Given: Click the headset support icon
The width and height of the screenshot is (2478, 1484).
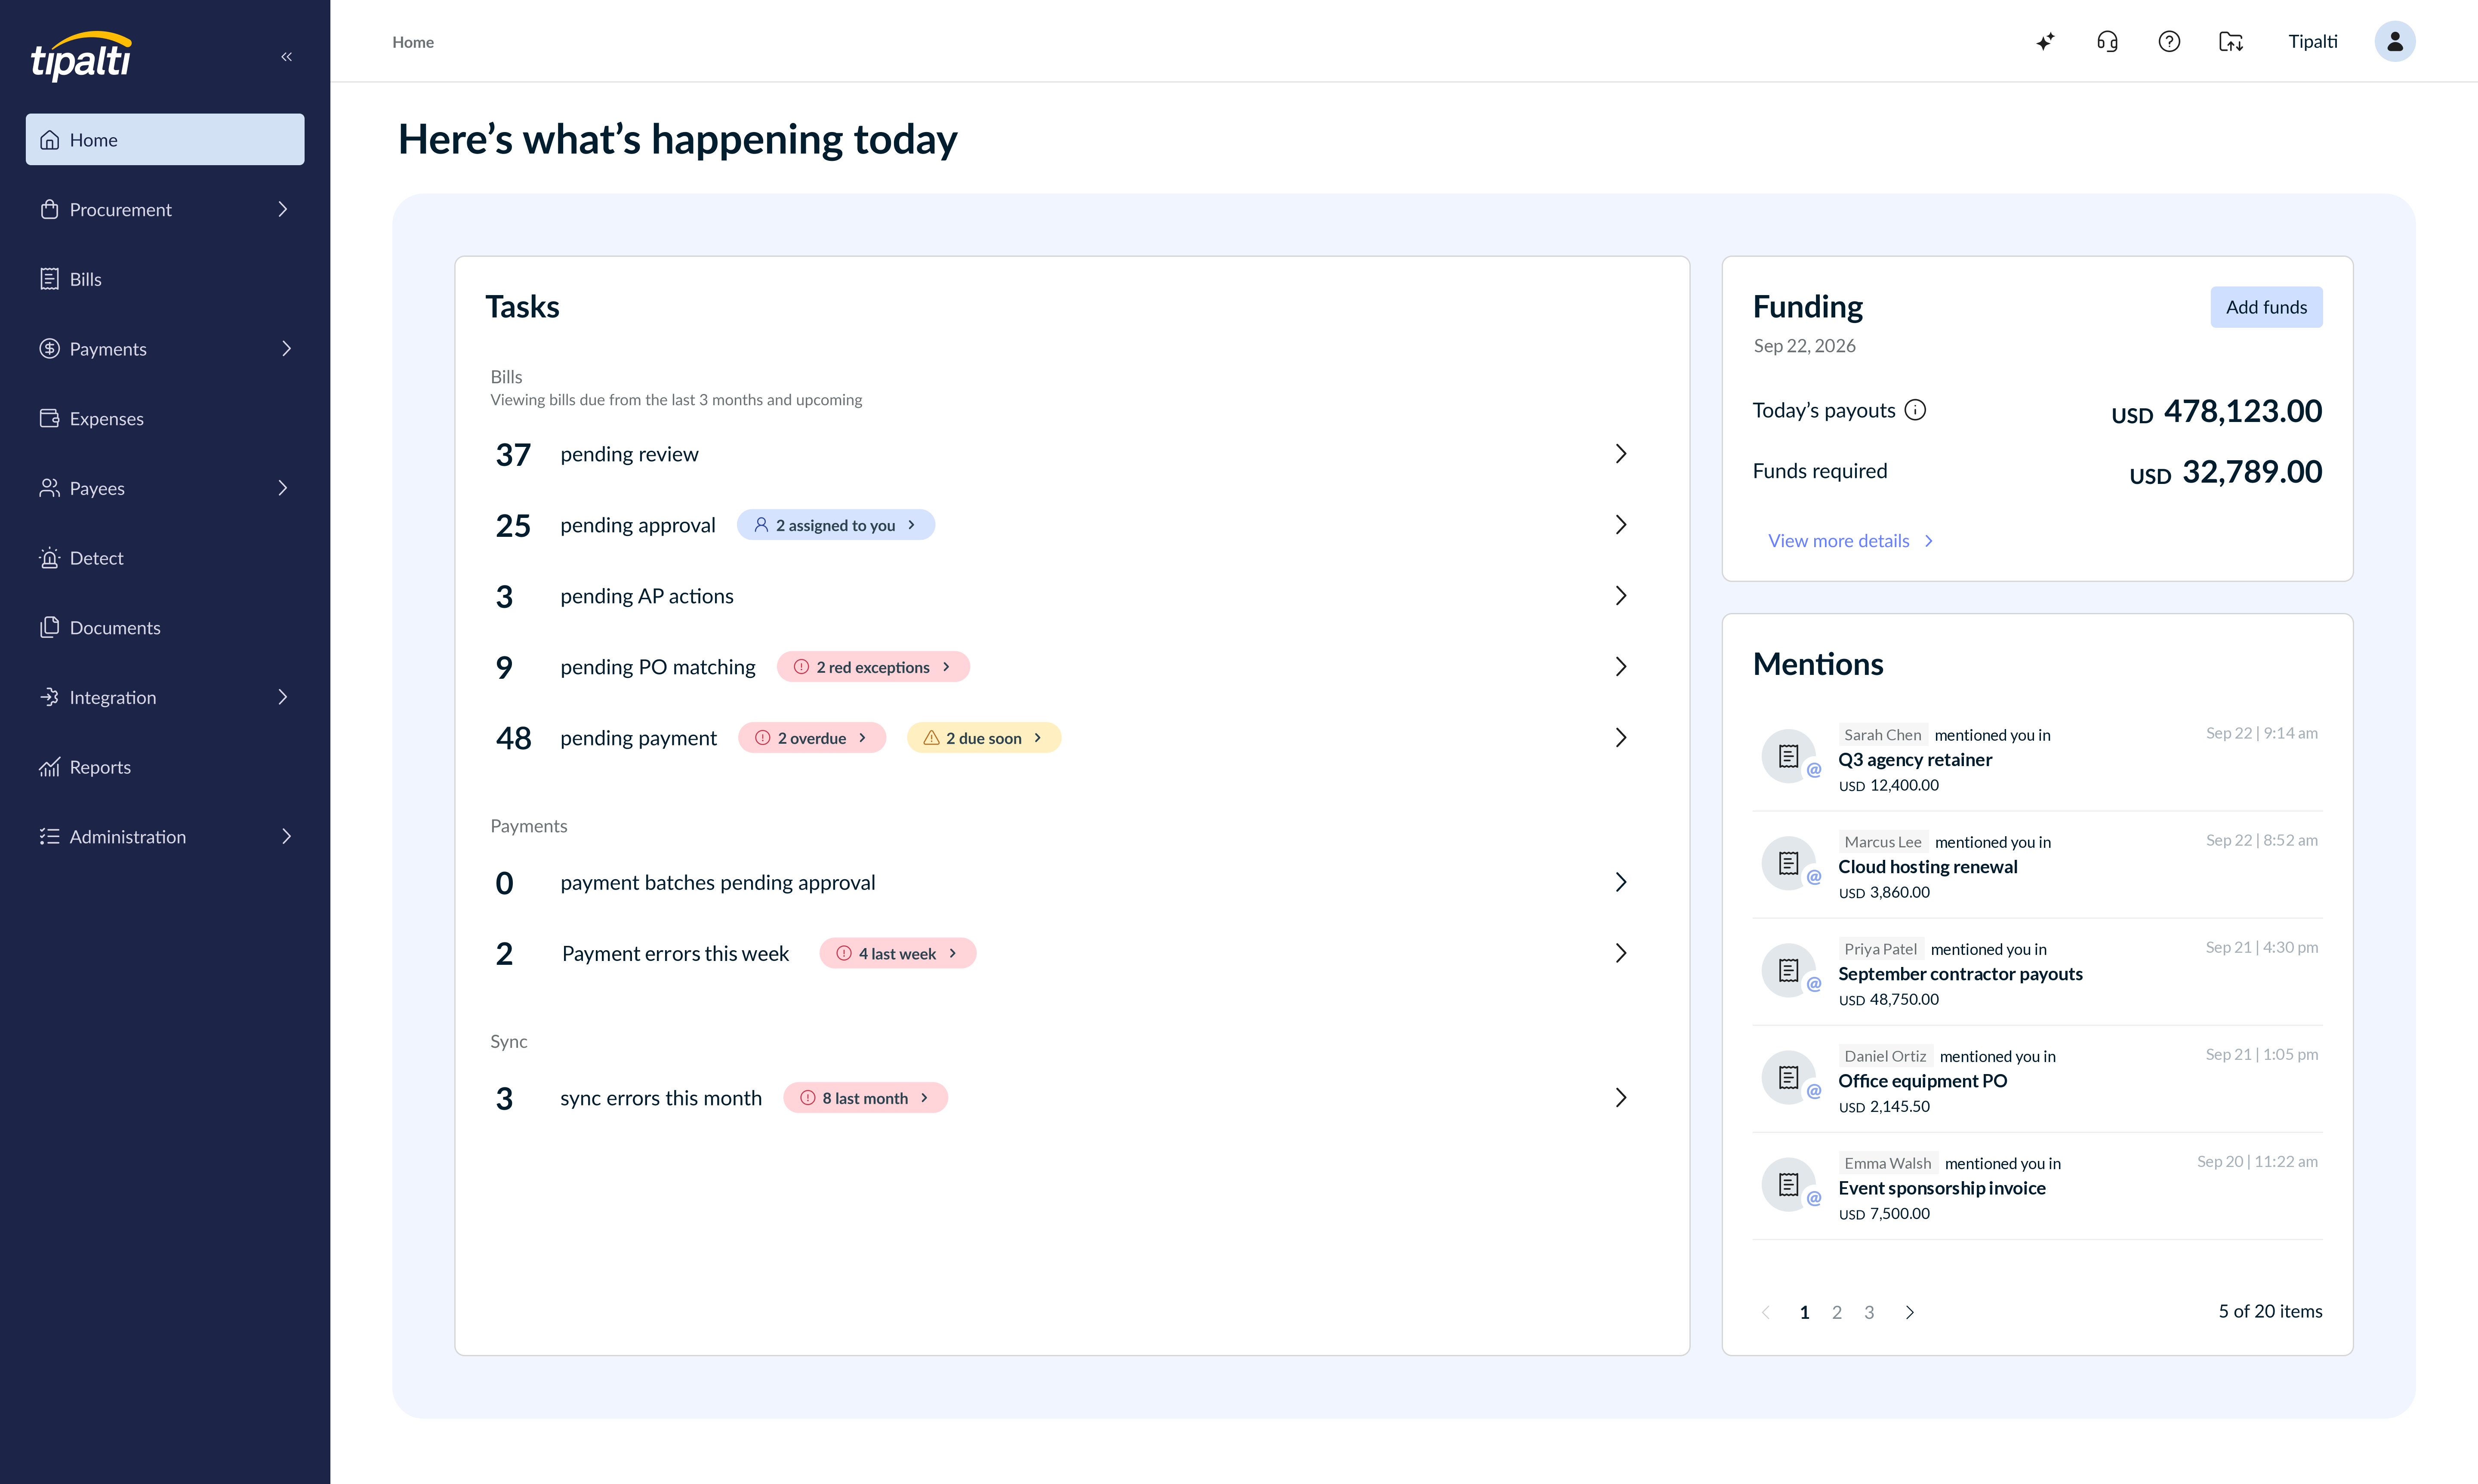Looking at the screenshot, I should [2107, 41].
